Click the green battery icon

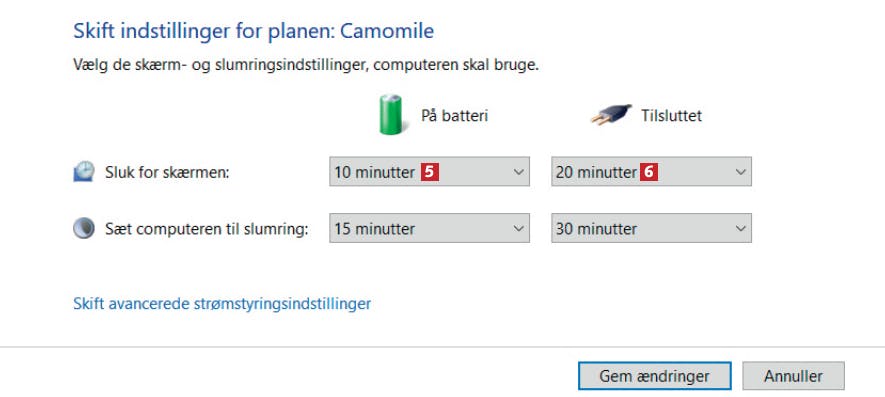point(392,115)
